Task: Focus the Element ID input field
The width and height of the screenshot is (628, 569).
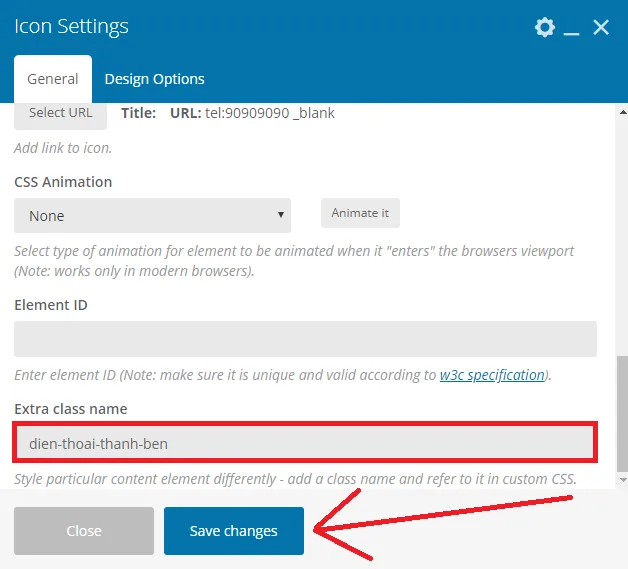Action: [305, 339]
